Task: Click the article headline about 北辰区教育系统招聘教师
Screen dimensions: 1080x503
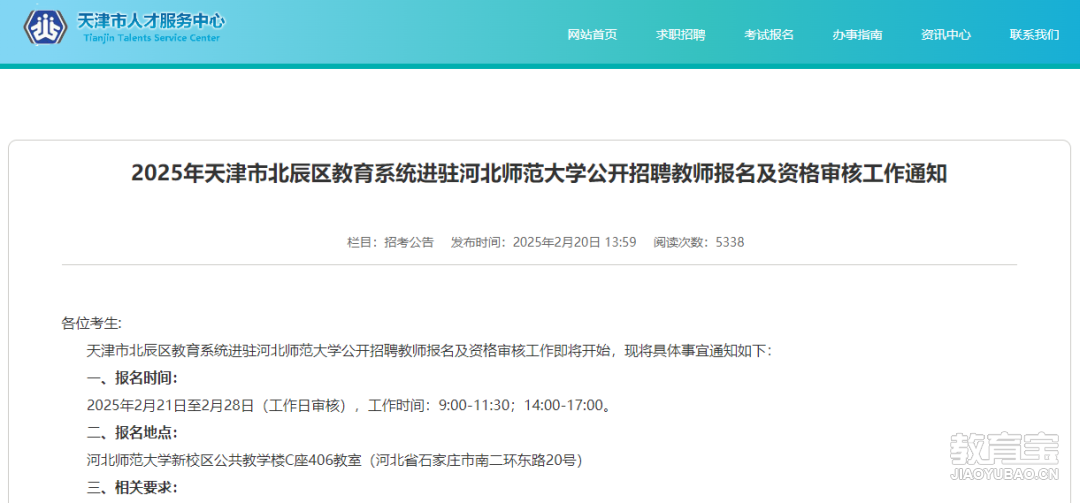Action: (x=539, y=174)
